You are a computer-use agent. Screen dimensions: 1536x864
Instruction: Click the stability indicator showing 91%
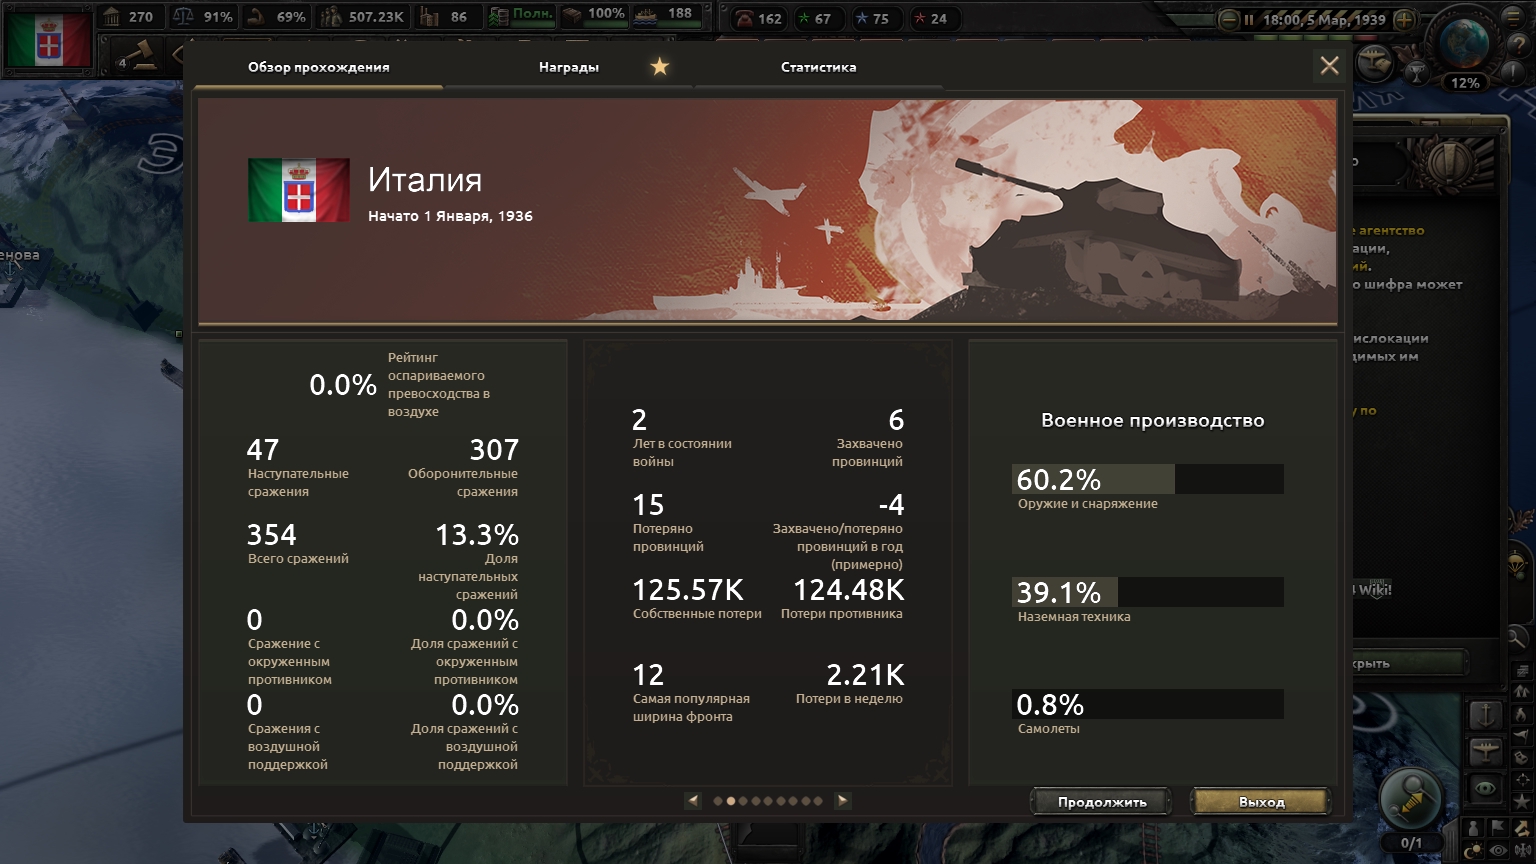(x=203, y=17)
